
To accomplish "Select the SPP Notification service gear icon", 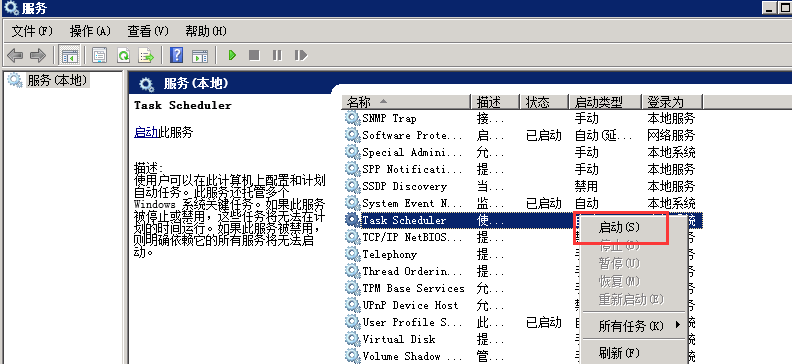I will pyautogui.click(x=352, y=169).
